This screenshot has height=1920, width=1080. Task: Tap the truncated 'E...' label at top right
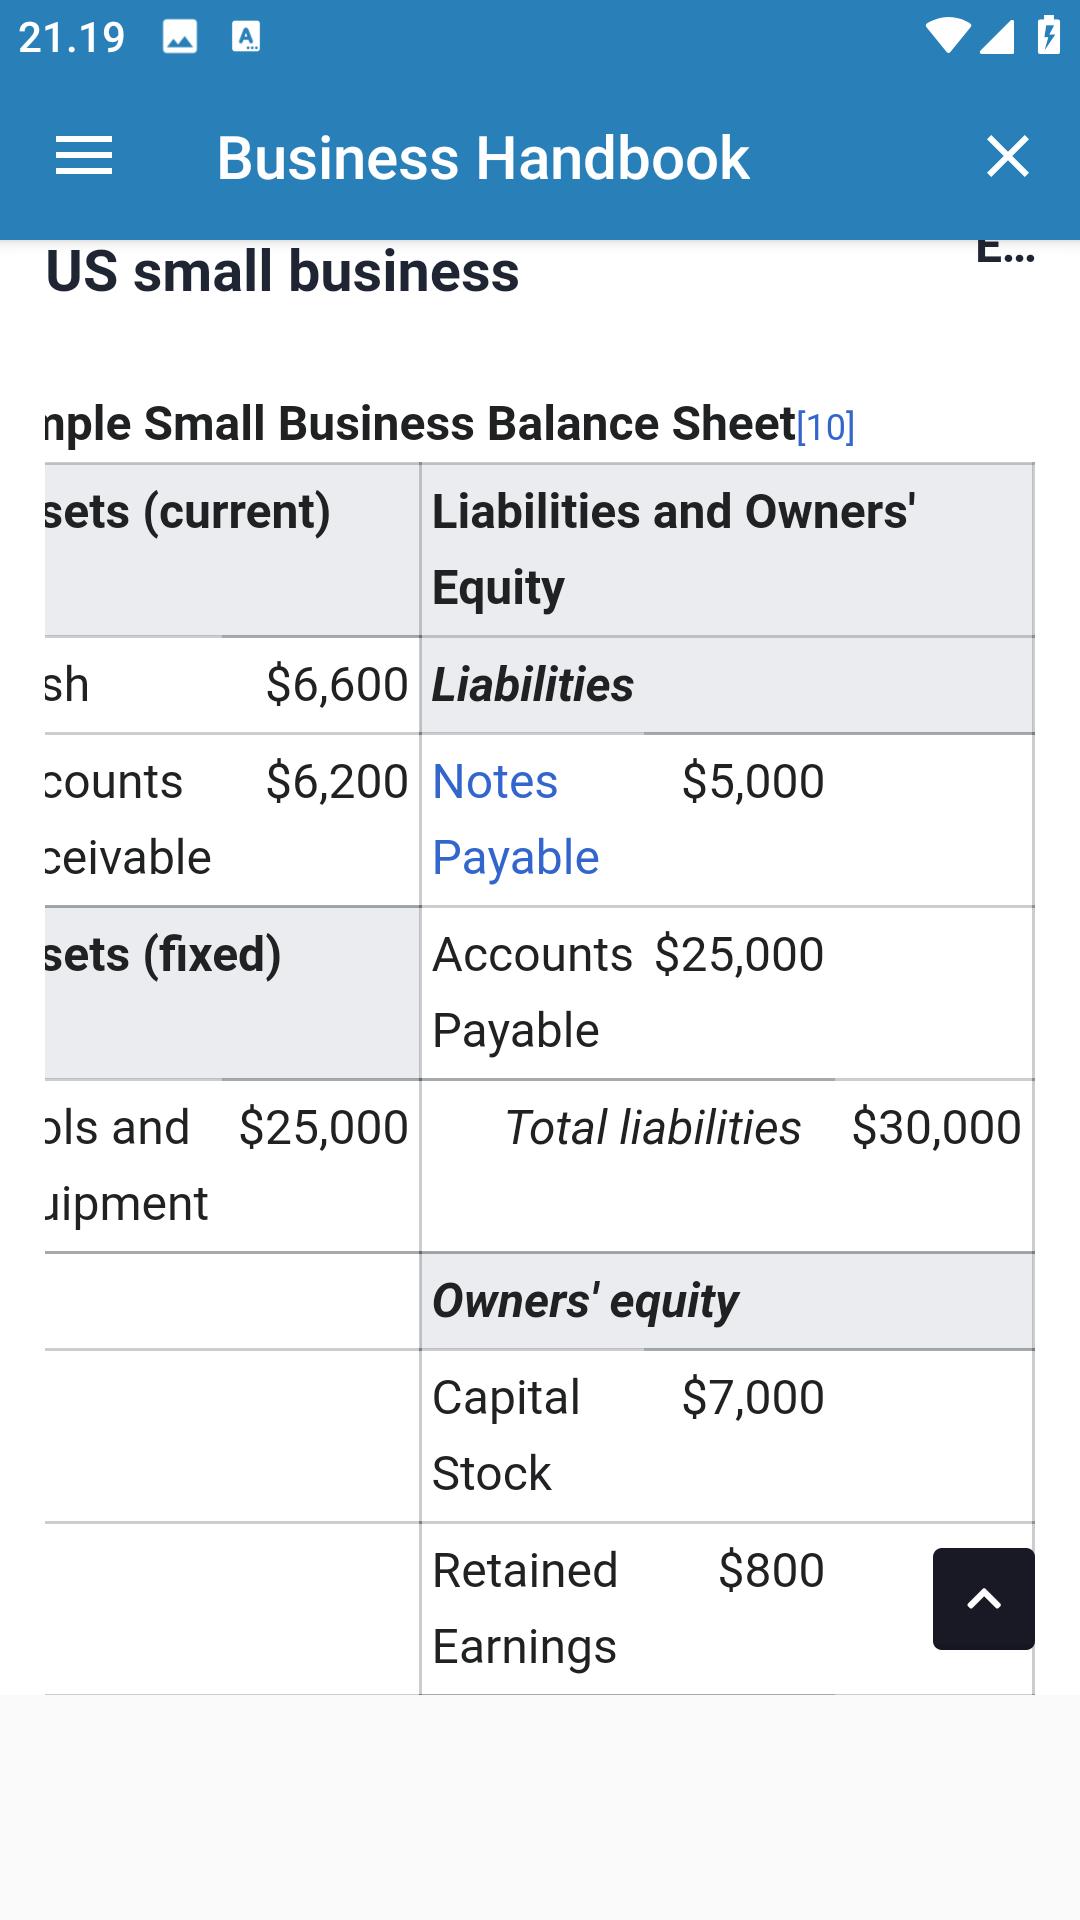coord(1005,251)
